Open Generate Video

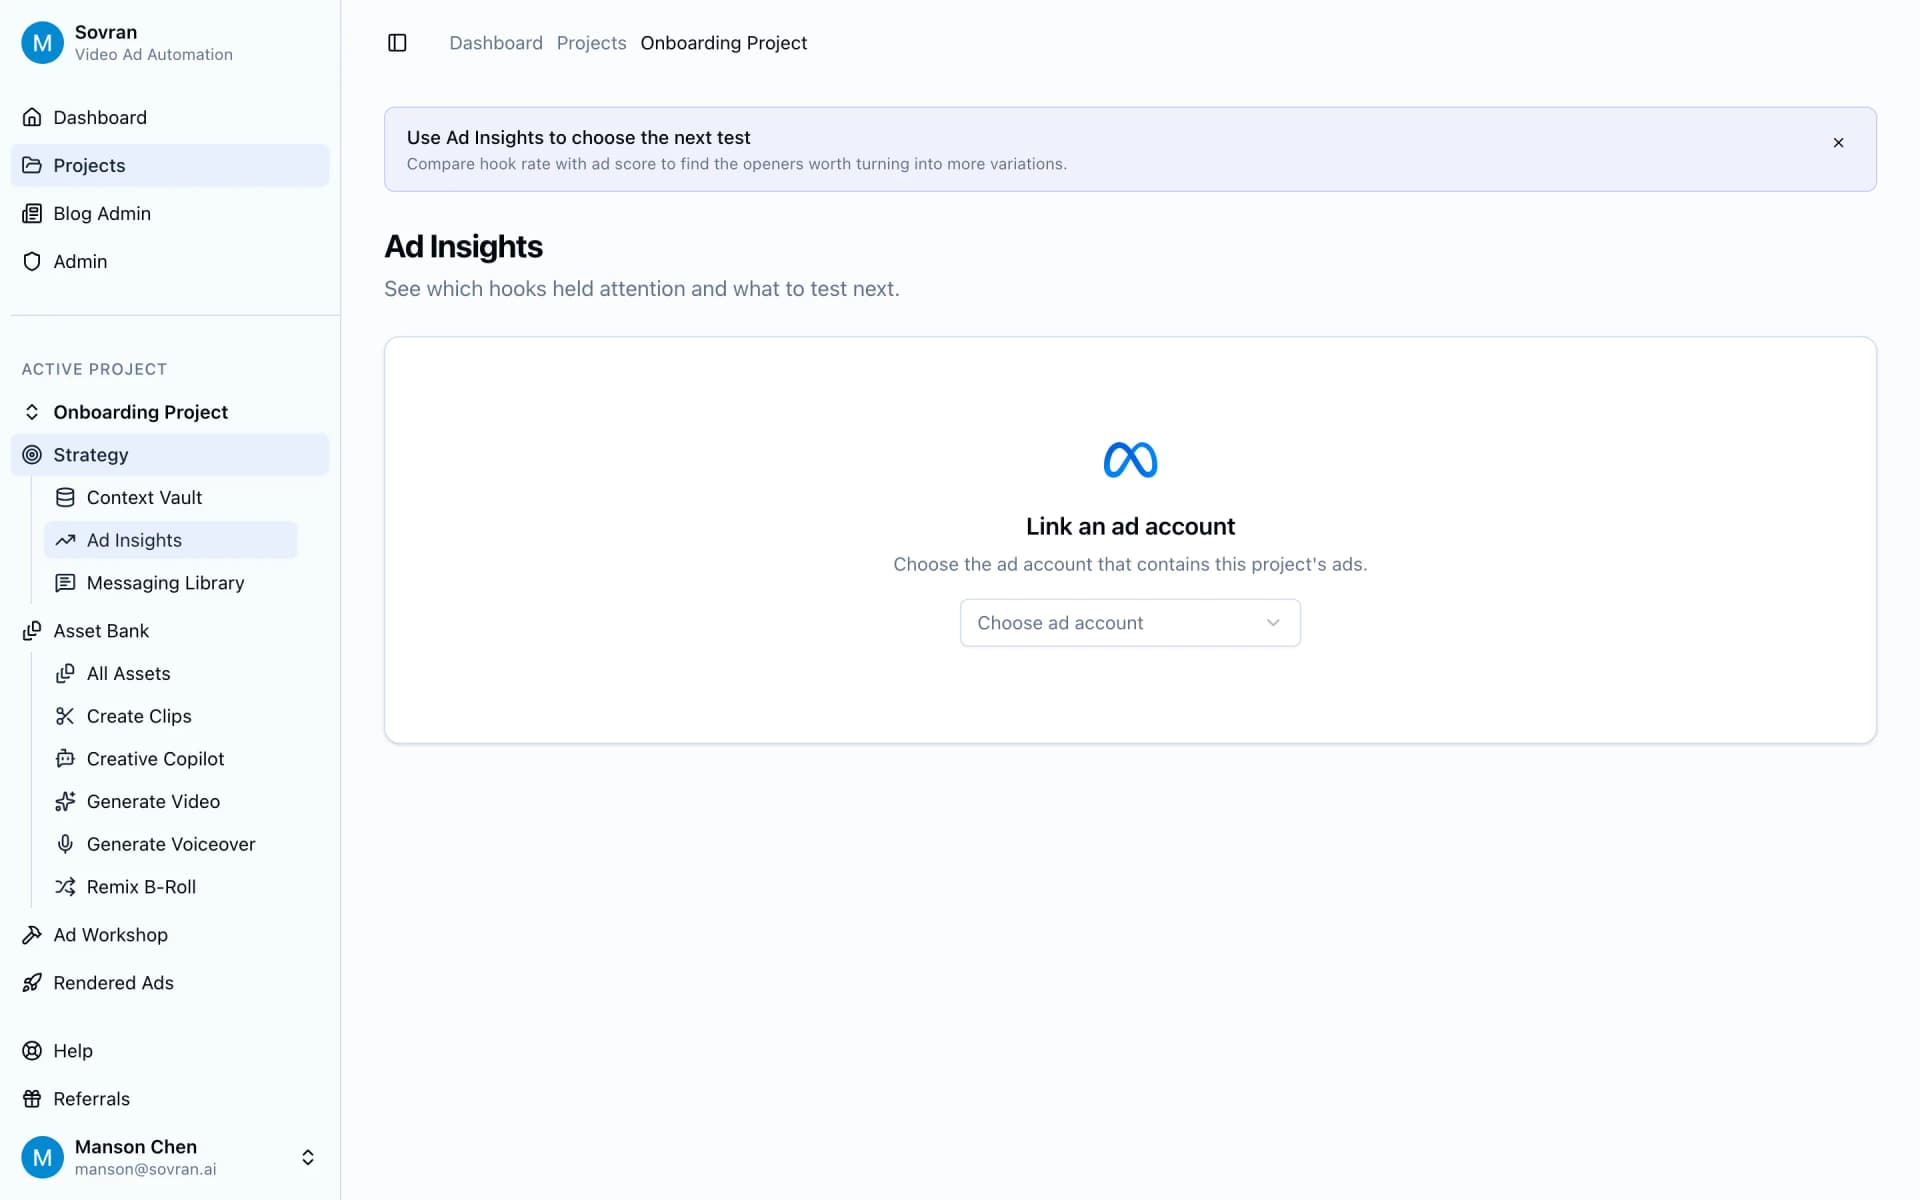pos(171,802)
